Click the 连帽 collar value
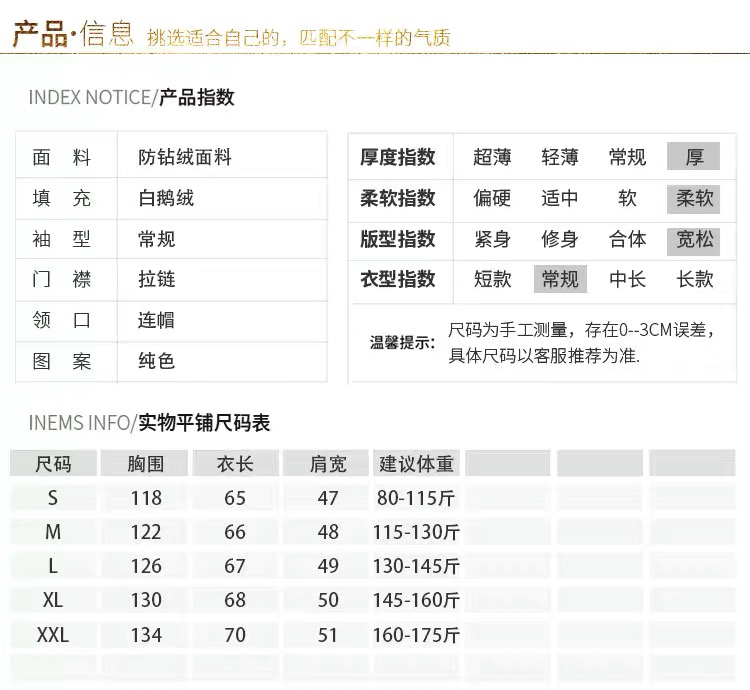 coord(156,320)
